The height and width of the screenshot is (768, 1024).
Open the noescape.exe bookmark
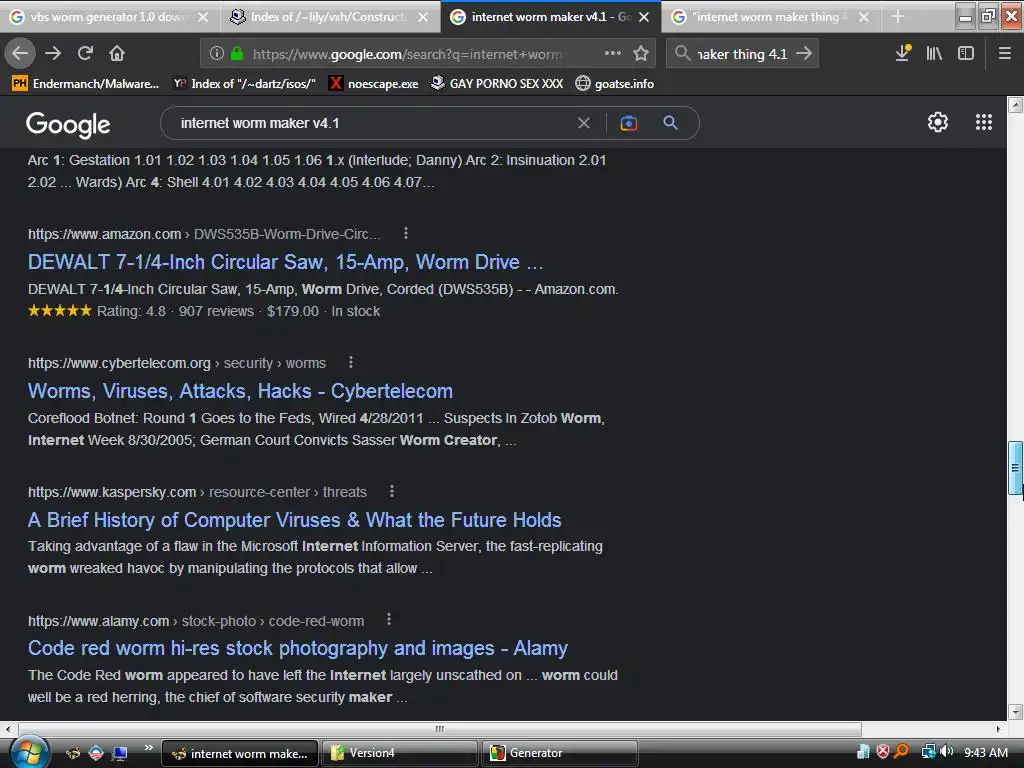pyautogui.click(x=374, y=84)
